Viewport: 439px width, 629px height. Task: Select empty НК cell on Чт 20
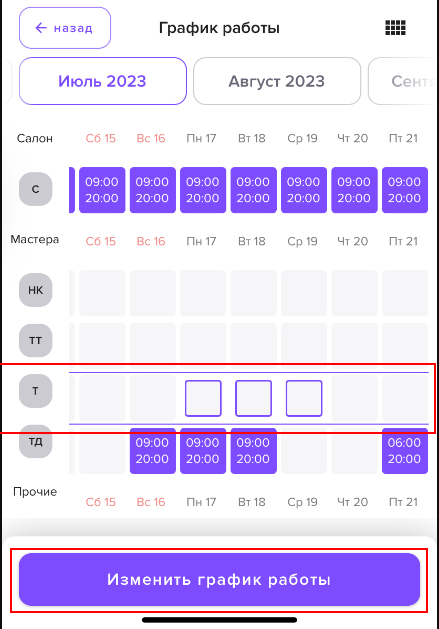click(354, 293)
